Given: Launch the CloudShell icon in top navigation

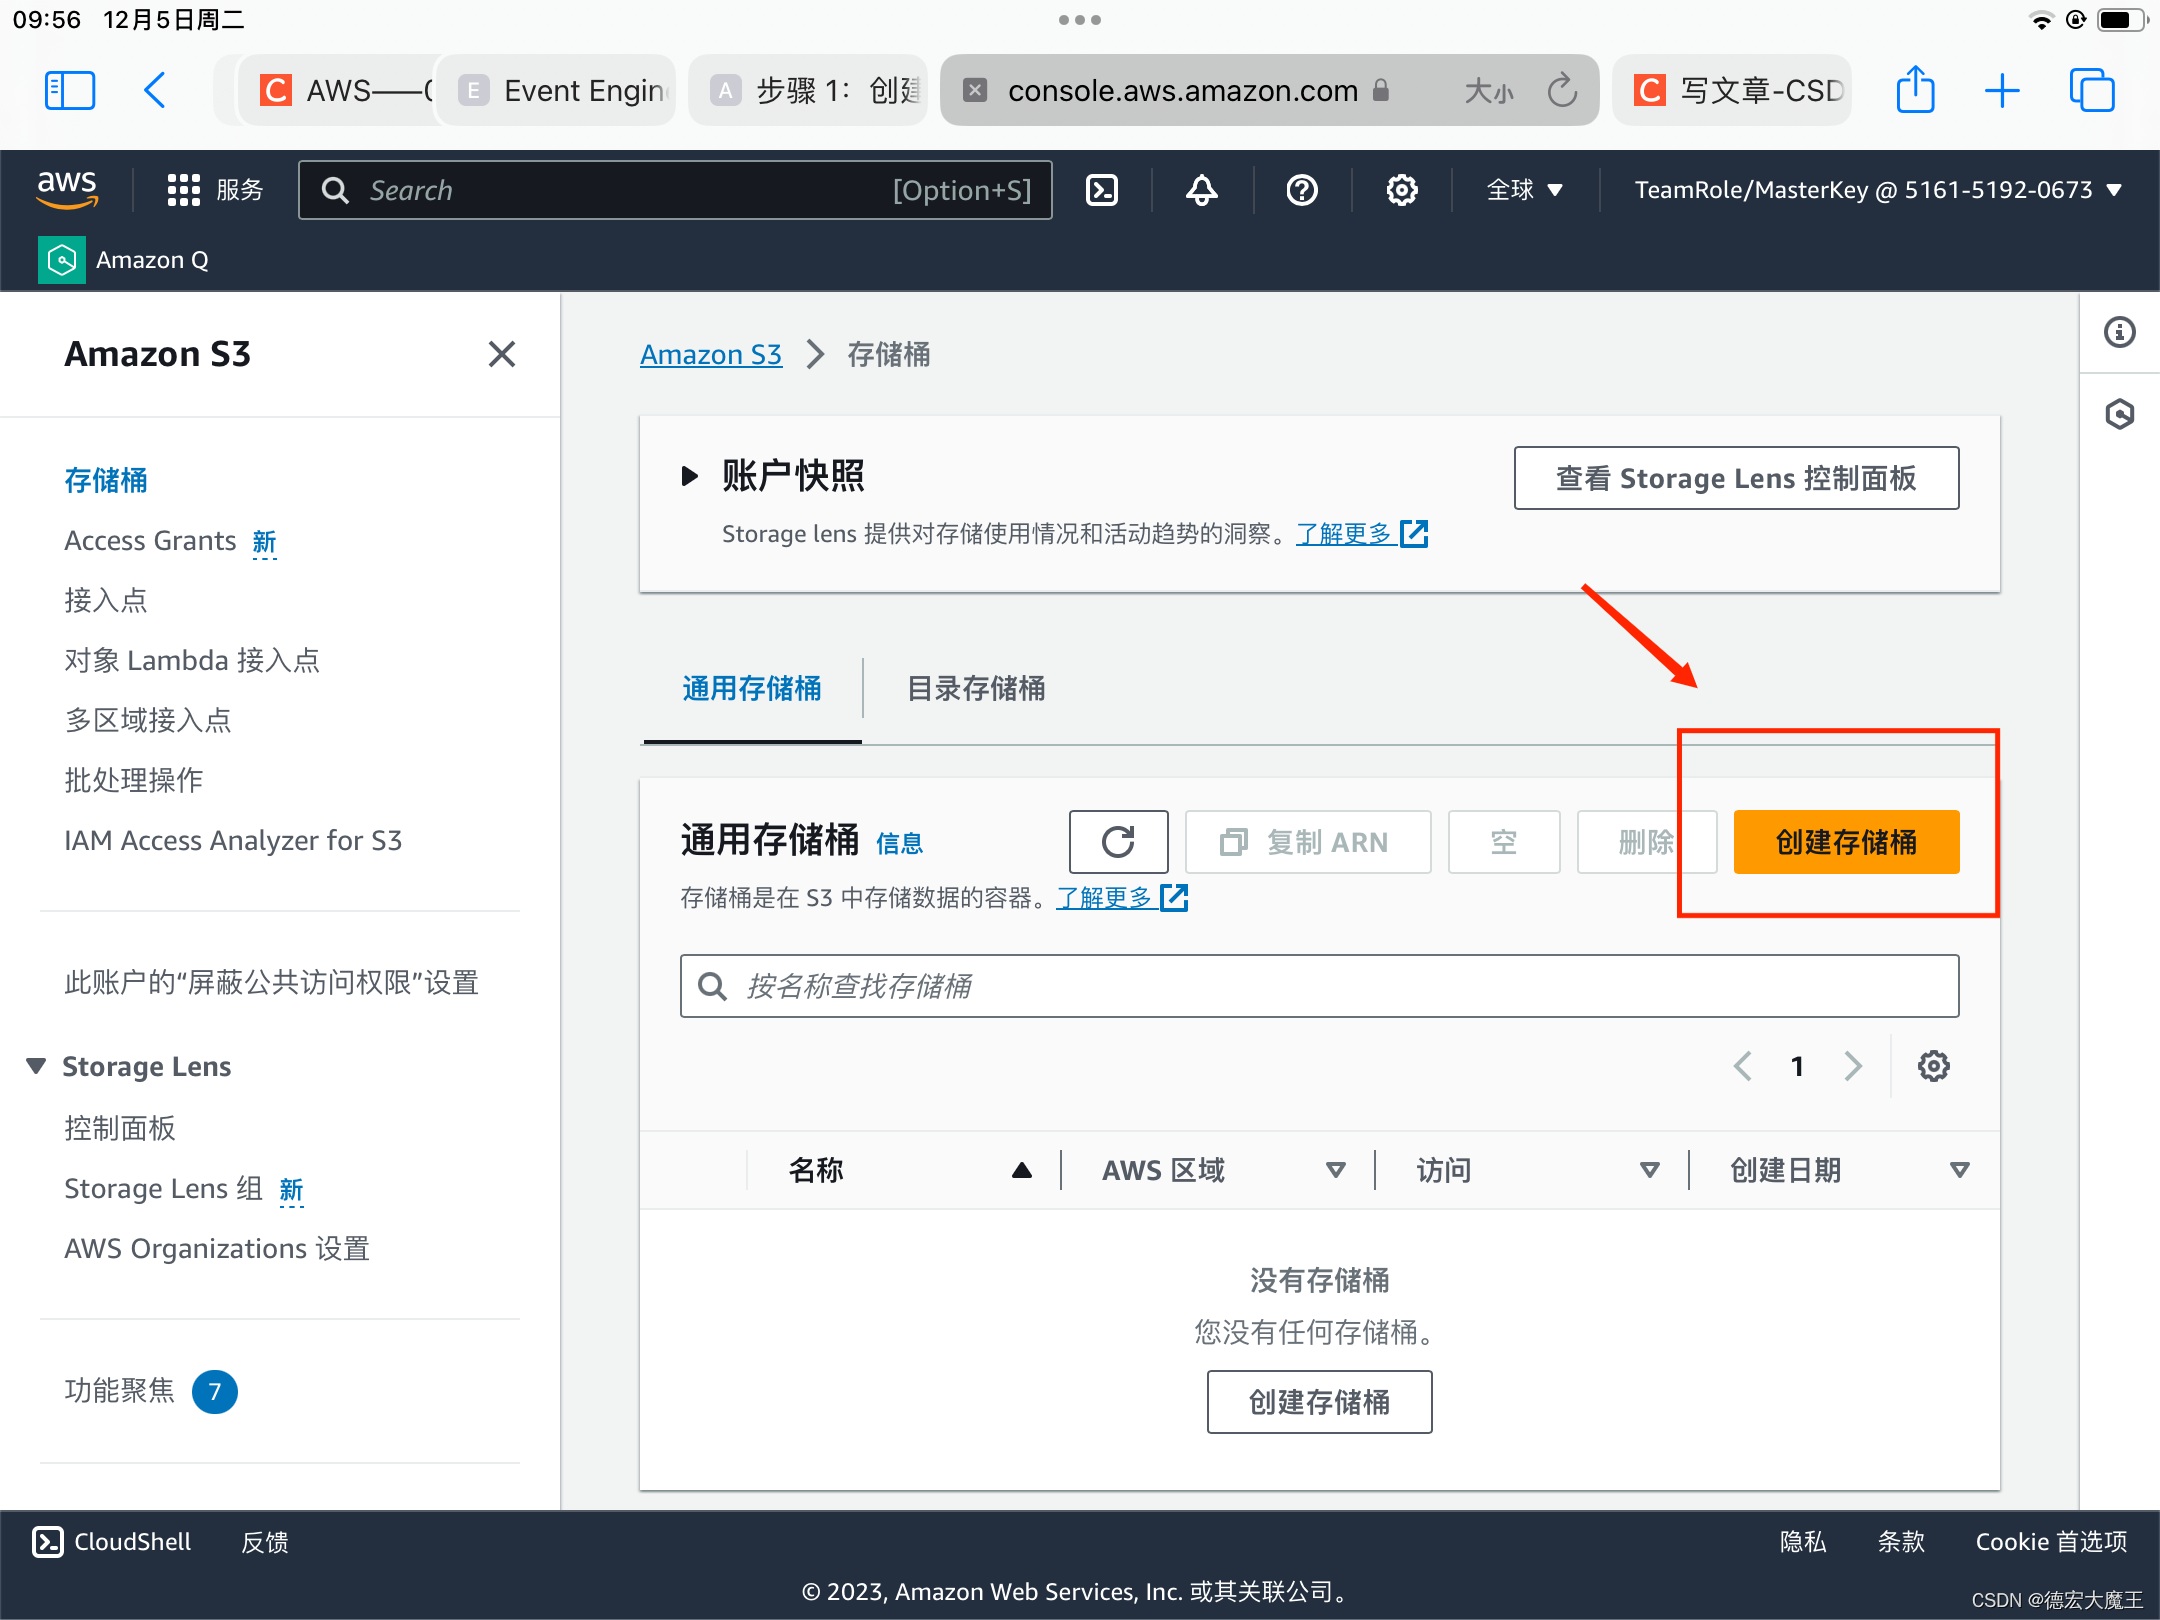Looking at the screenshot, I should (1102, 190).
